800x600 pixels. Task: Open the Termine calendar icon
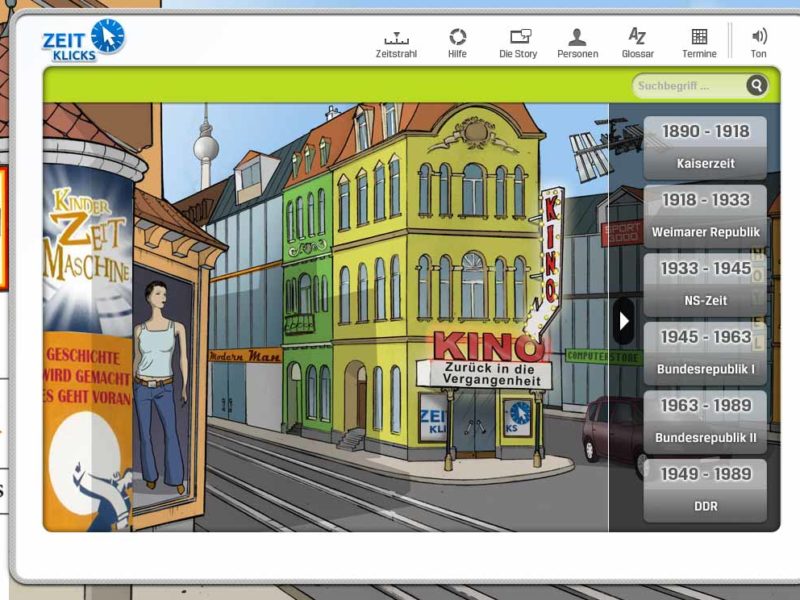tap(699, 43)
